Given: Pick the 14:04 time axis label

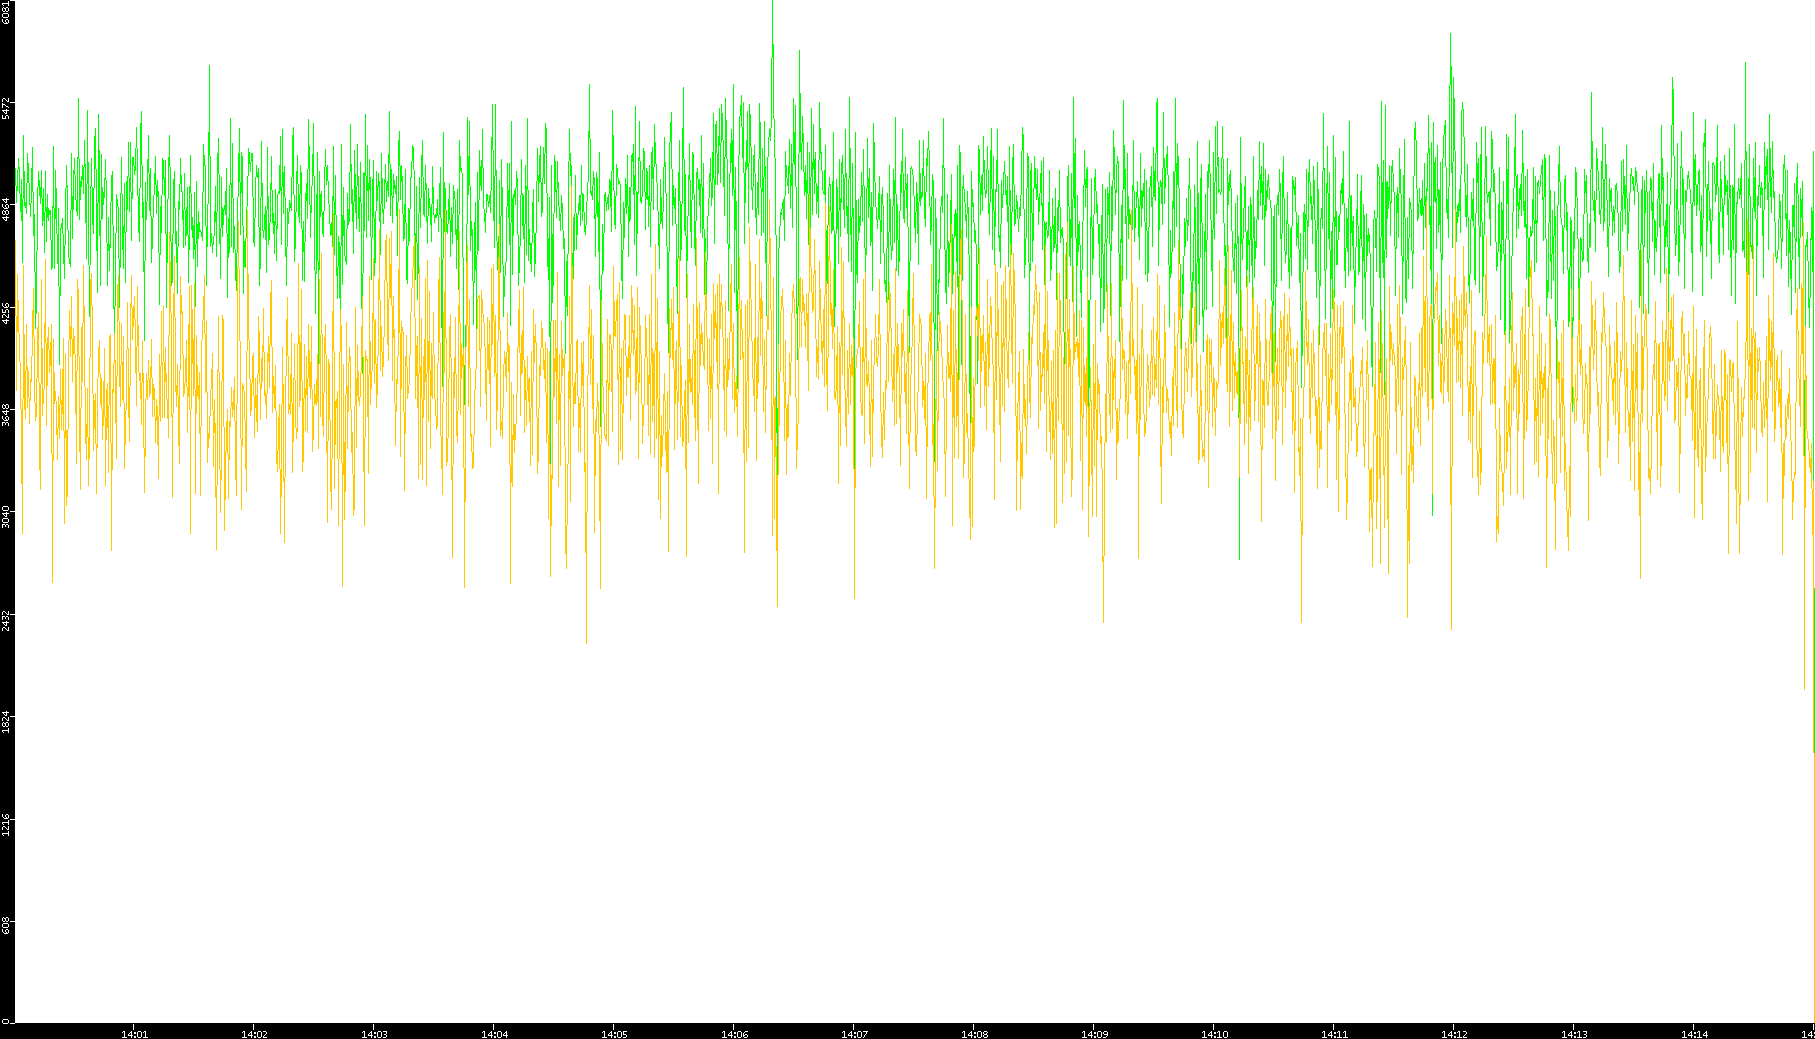Looking at the screenshot, I should click(494, 1034).
